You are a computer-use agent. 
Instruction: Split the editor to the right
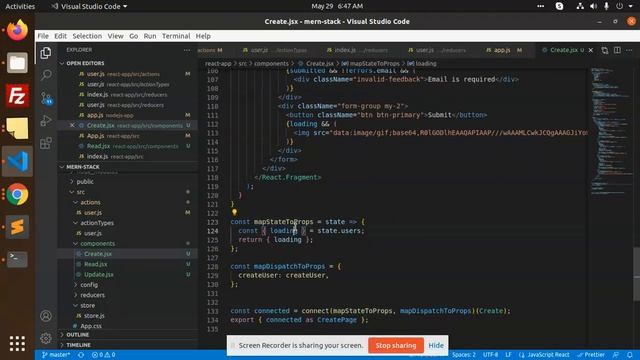pyautogui.click(x=617, y=50)
